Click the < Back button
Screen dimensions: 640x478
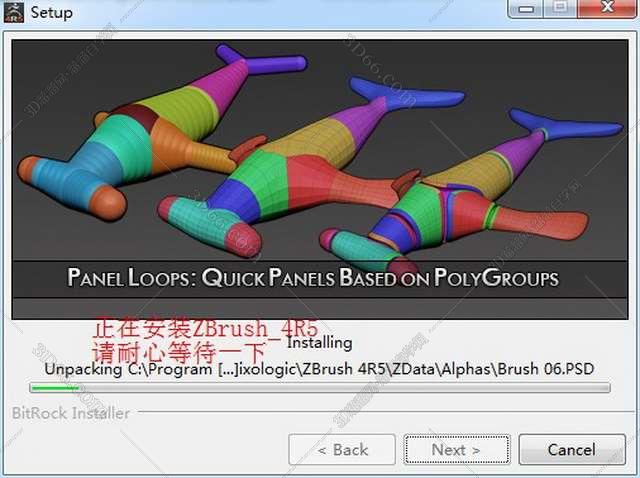point(342,449)
